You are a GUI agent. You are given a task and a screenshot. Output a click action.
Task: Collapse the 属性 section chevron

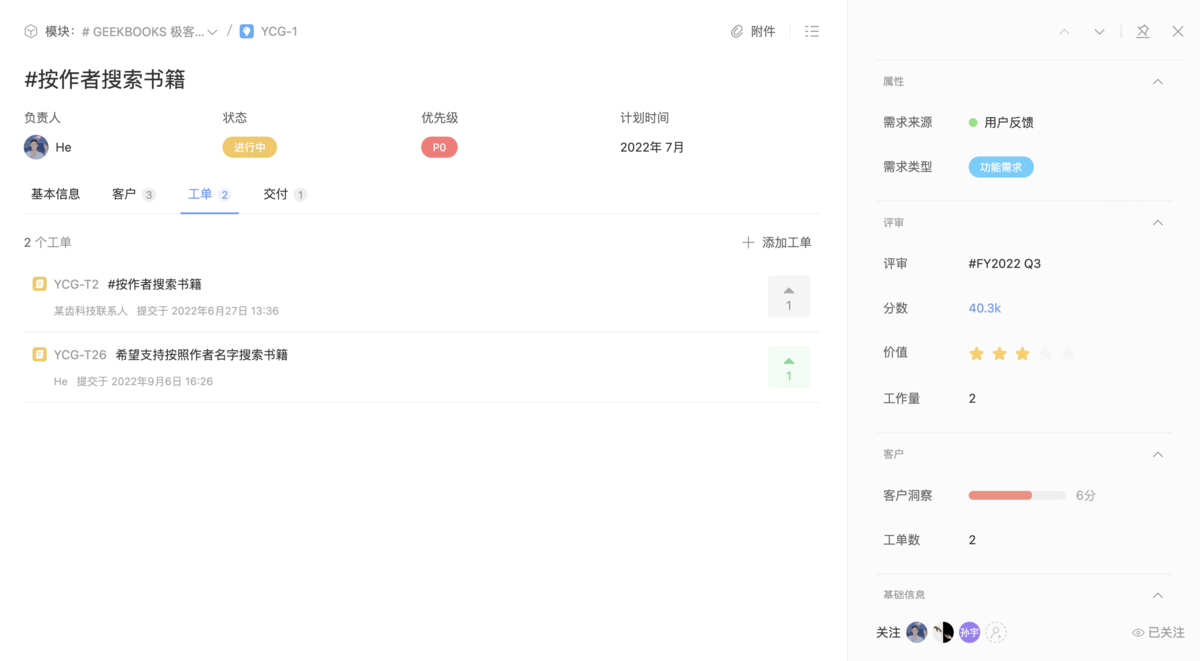click(x=1158, y=82)
